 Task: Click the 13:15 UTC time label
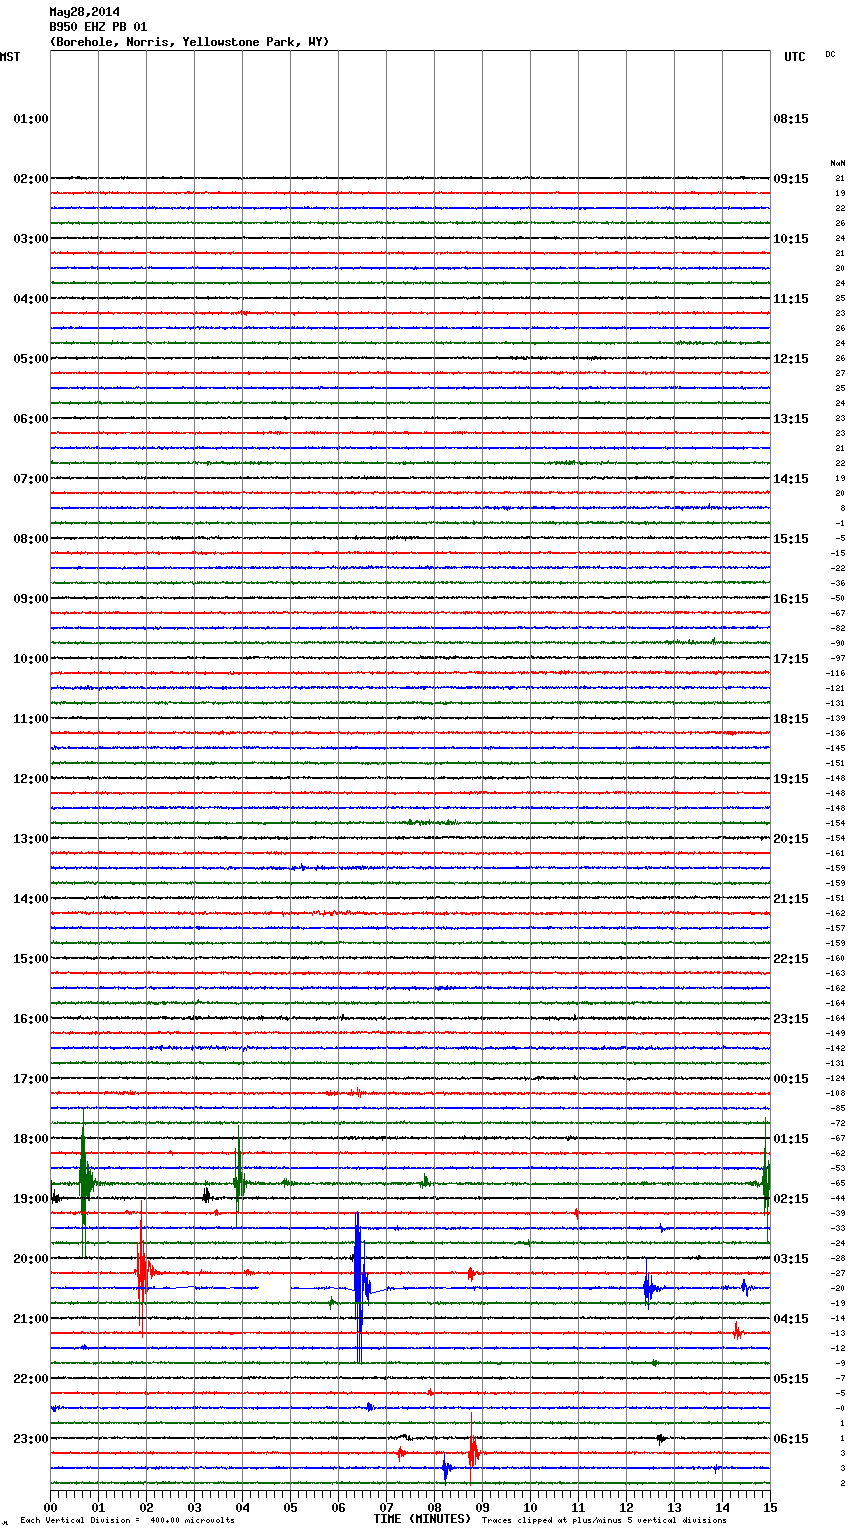[x=791, y=419]
